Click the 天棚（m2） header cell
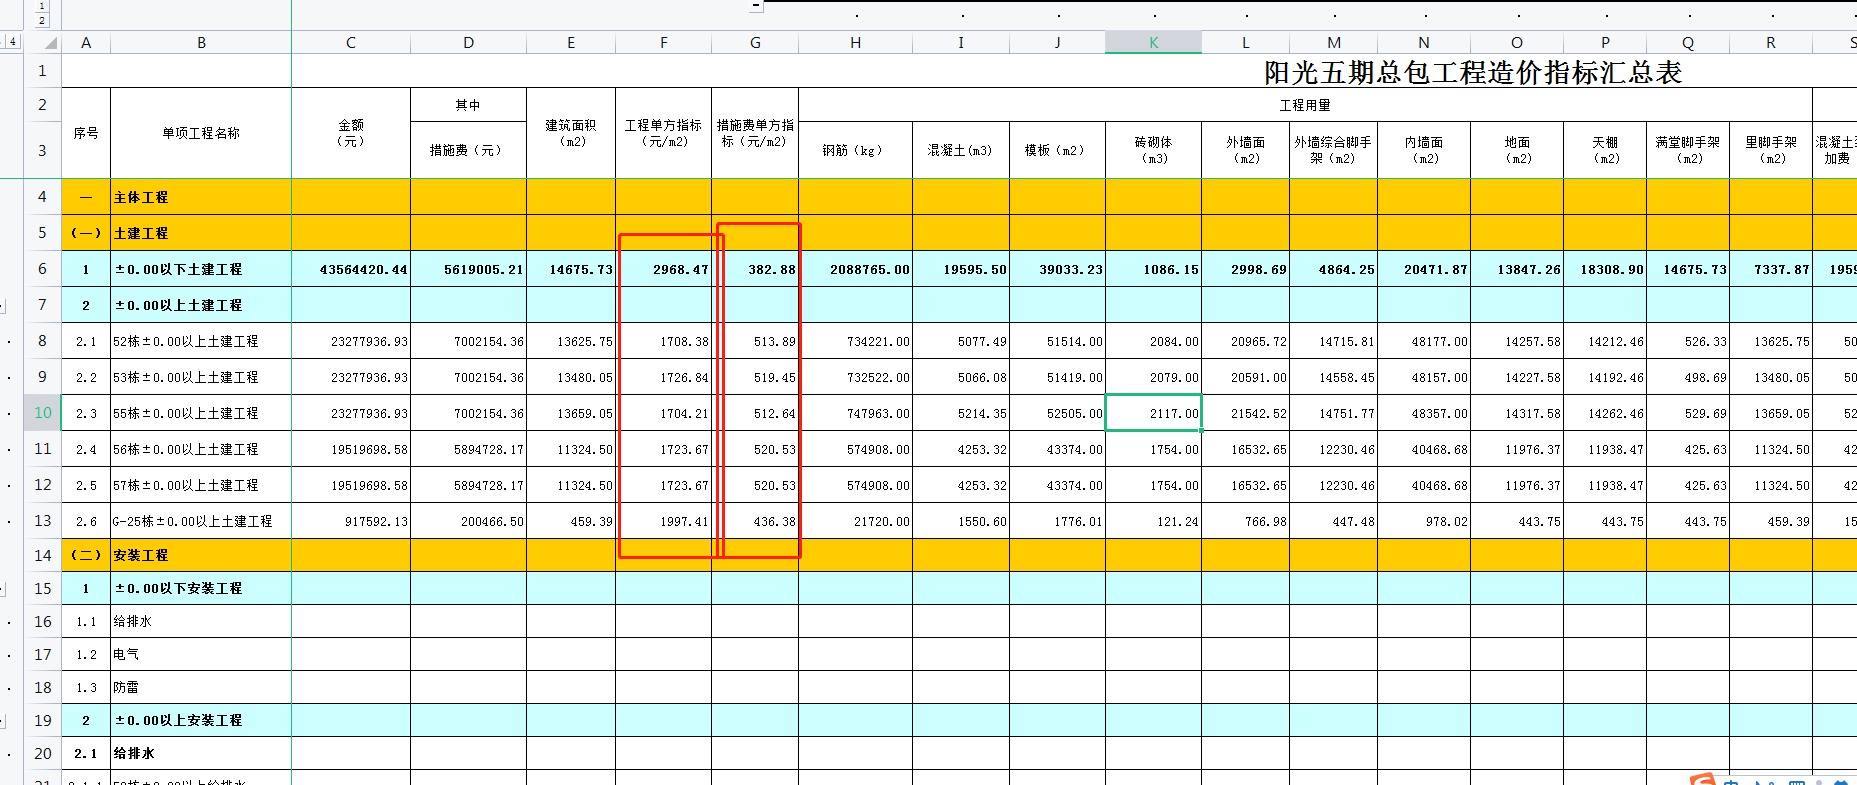This screenshot has height=785, width=1857. click(1605, 150)
